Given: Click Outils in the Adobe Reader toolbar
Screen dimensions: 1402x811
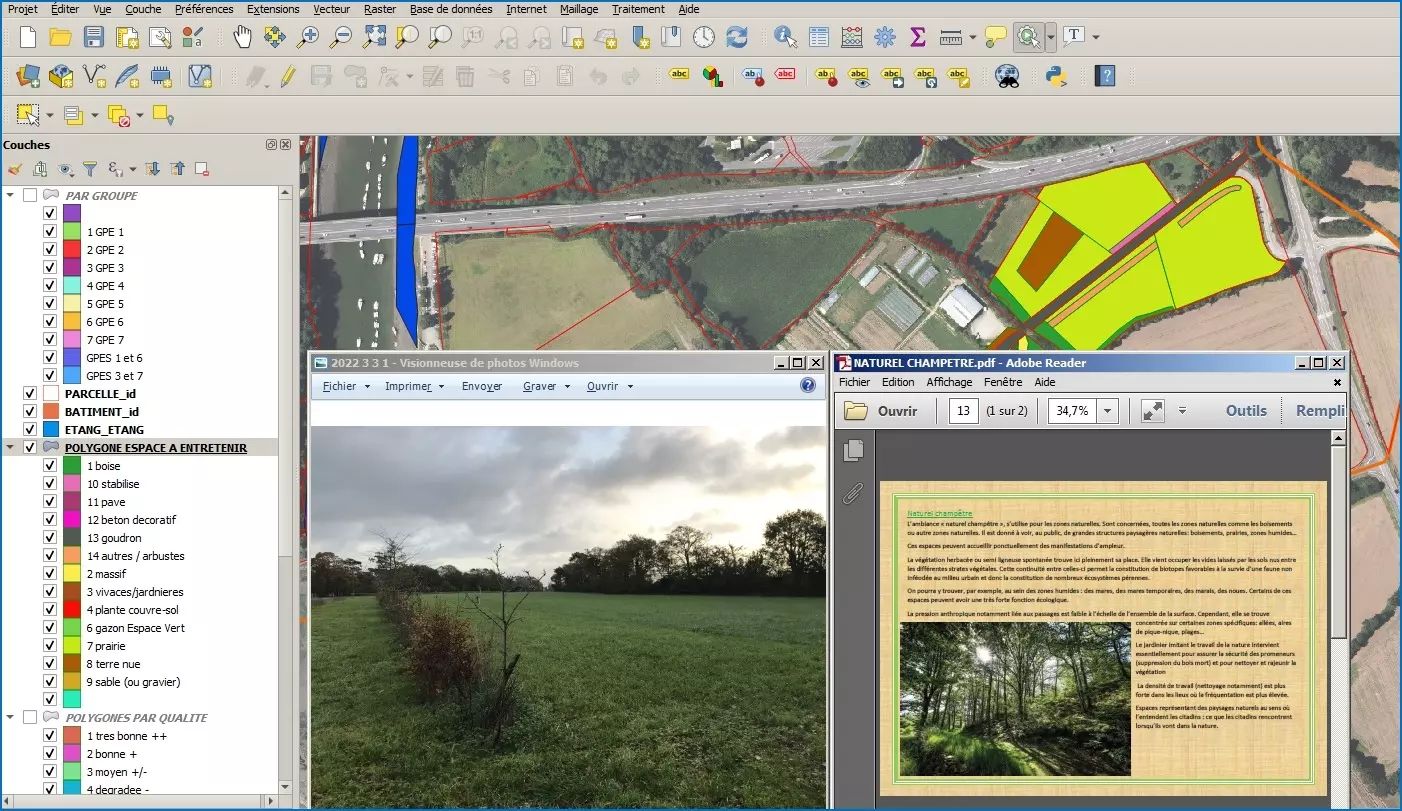Looking at the screenshot, I should coord(1246,411).
